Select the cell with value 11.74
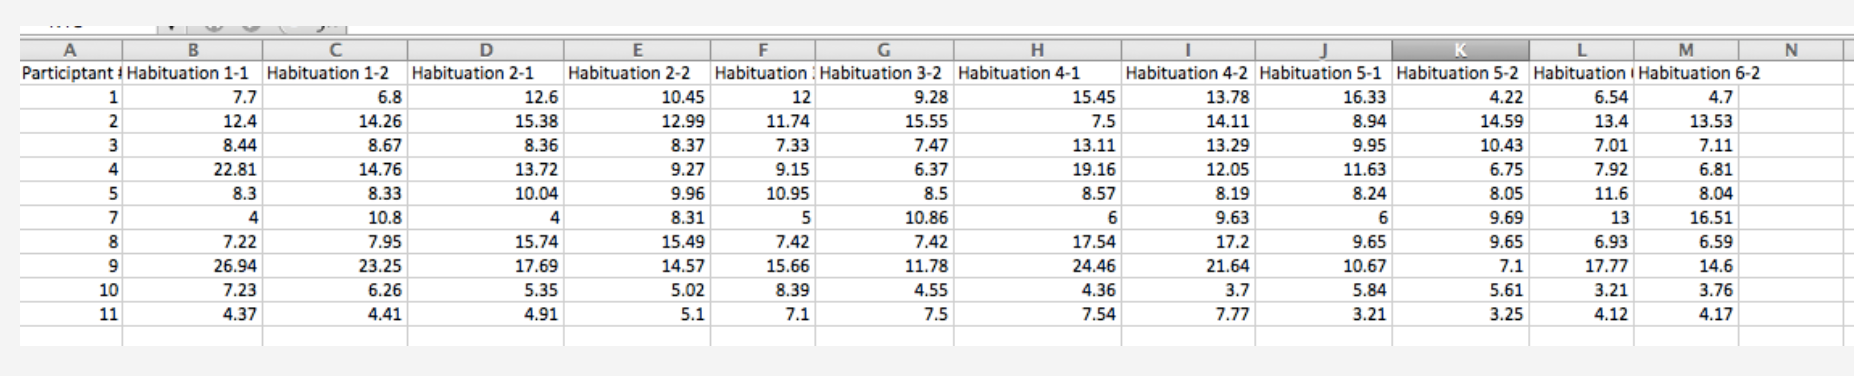This screenshot has height=376, width=1854. coord(763,121)
